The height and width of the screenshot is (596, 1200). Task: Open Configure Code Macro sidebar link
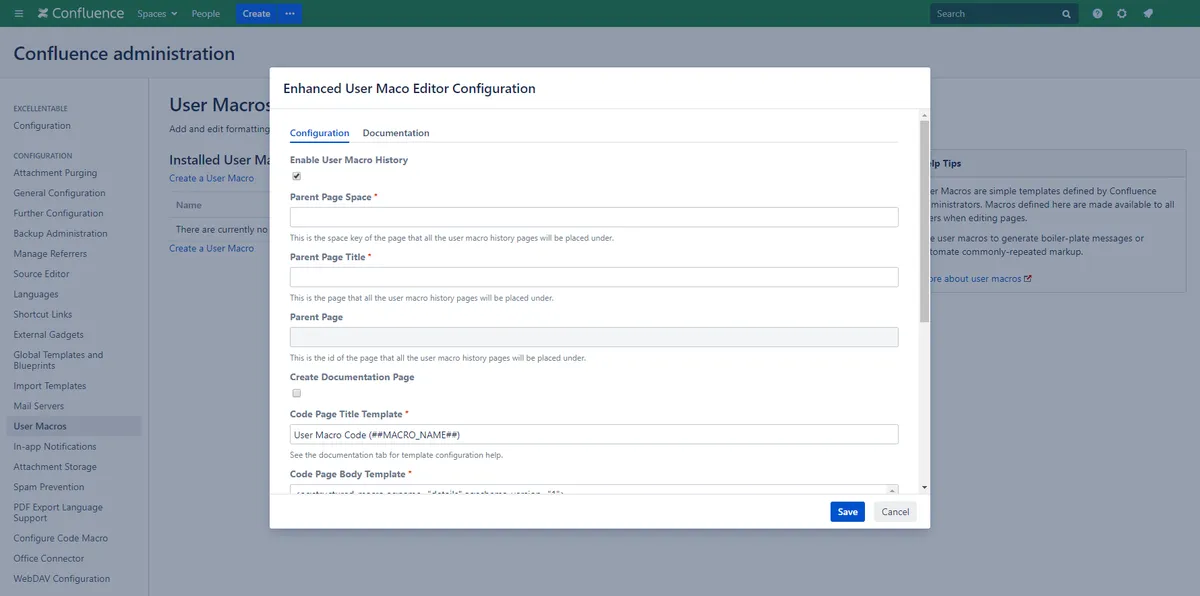pyautogui.click(x=60, y=538)
